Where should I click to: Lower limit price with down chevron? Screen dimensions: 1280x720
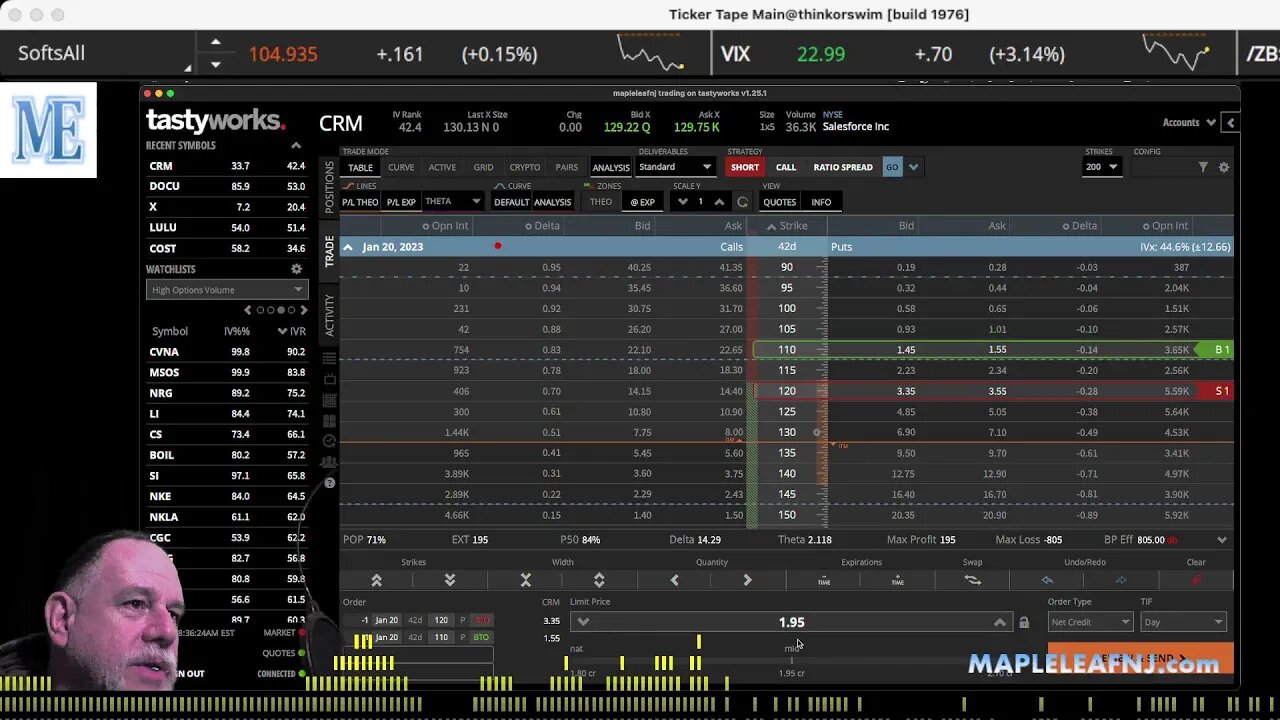coord(583,622)
